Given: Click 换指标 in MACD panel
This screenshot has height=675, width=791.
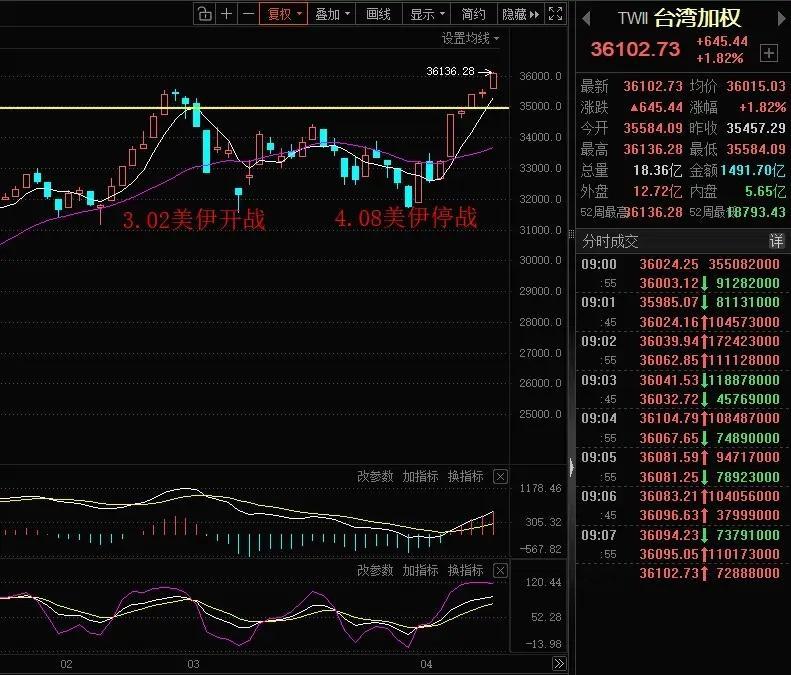Looking at the screenshot, I should point(466,476).
